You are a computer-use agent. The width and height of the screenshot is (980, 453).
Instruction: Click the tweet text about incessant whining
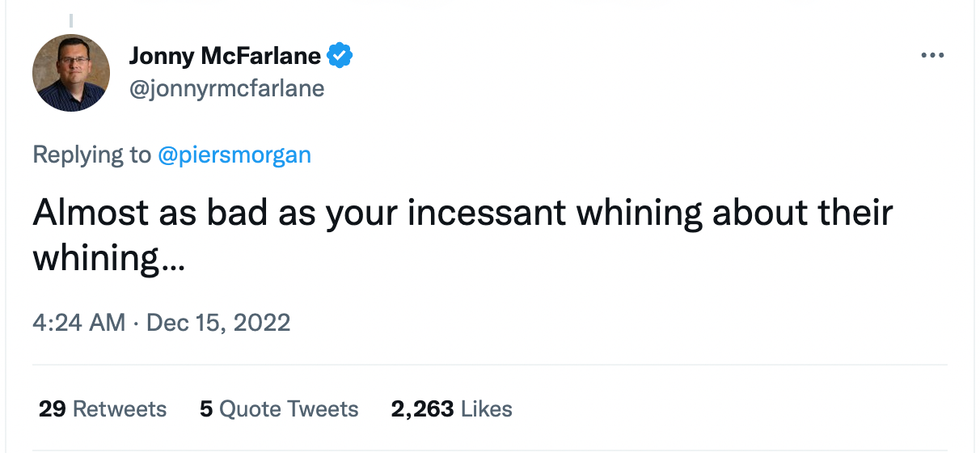click(x=460, y=215)
